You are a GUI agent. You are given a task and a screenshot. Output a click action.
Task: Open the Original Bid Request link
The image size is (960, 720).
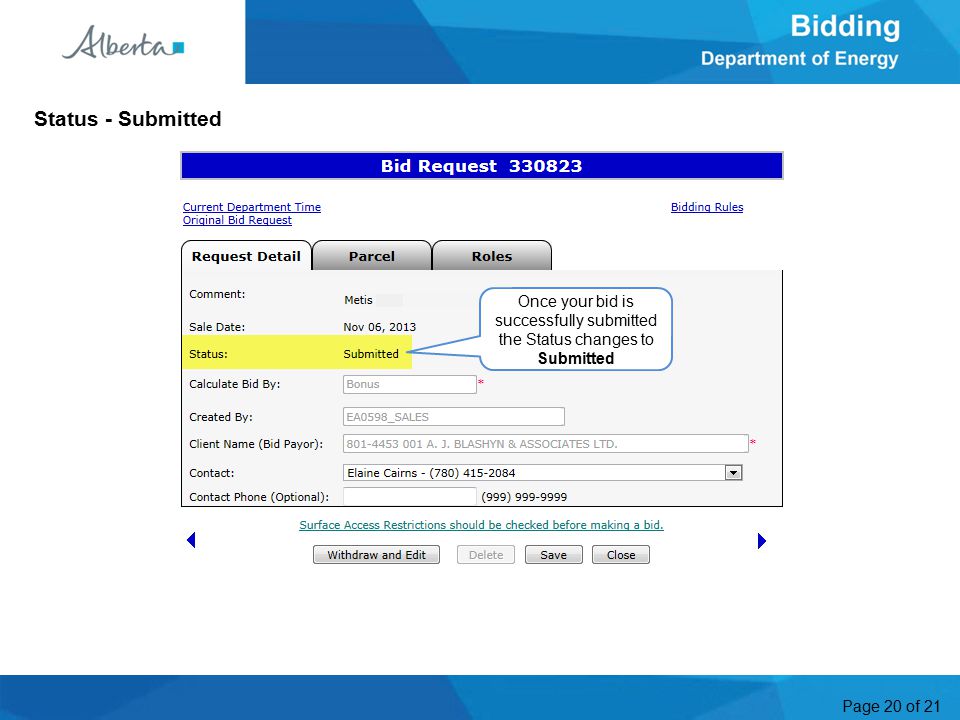pos(237,220)
